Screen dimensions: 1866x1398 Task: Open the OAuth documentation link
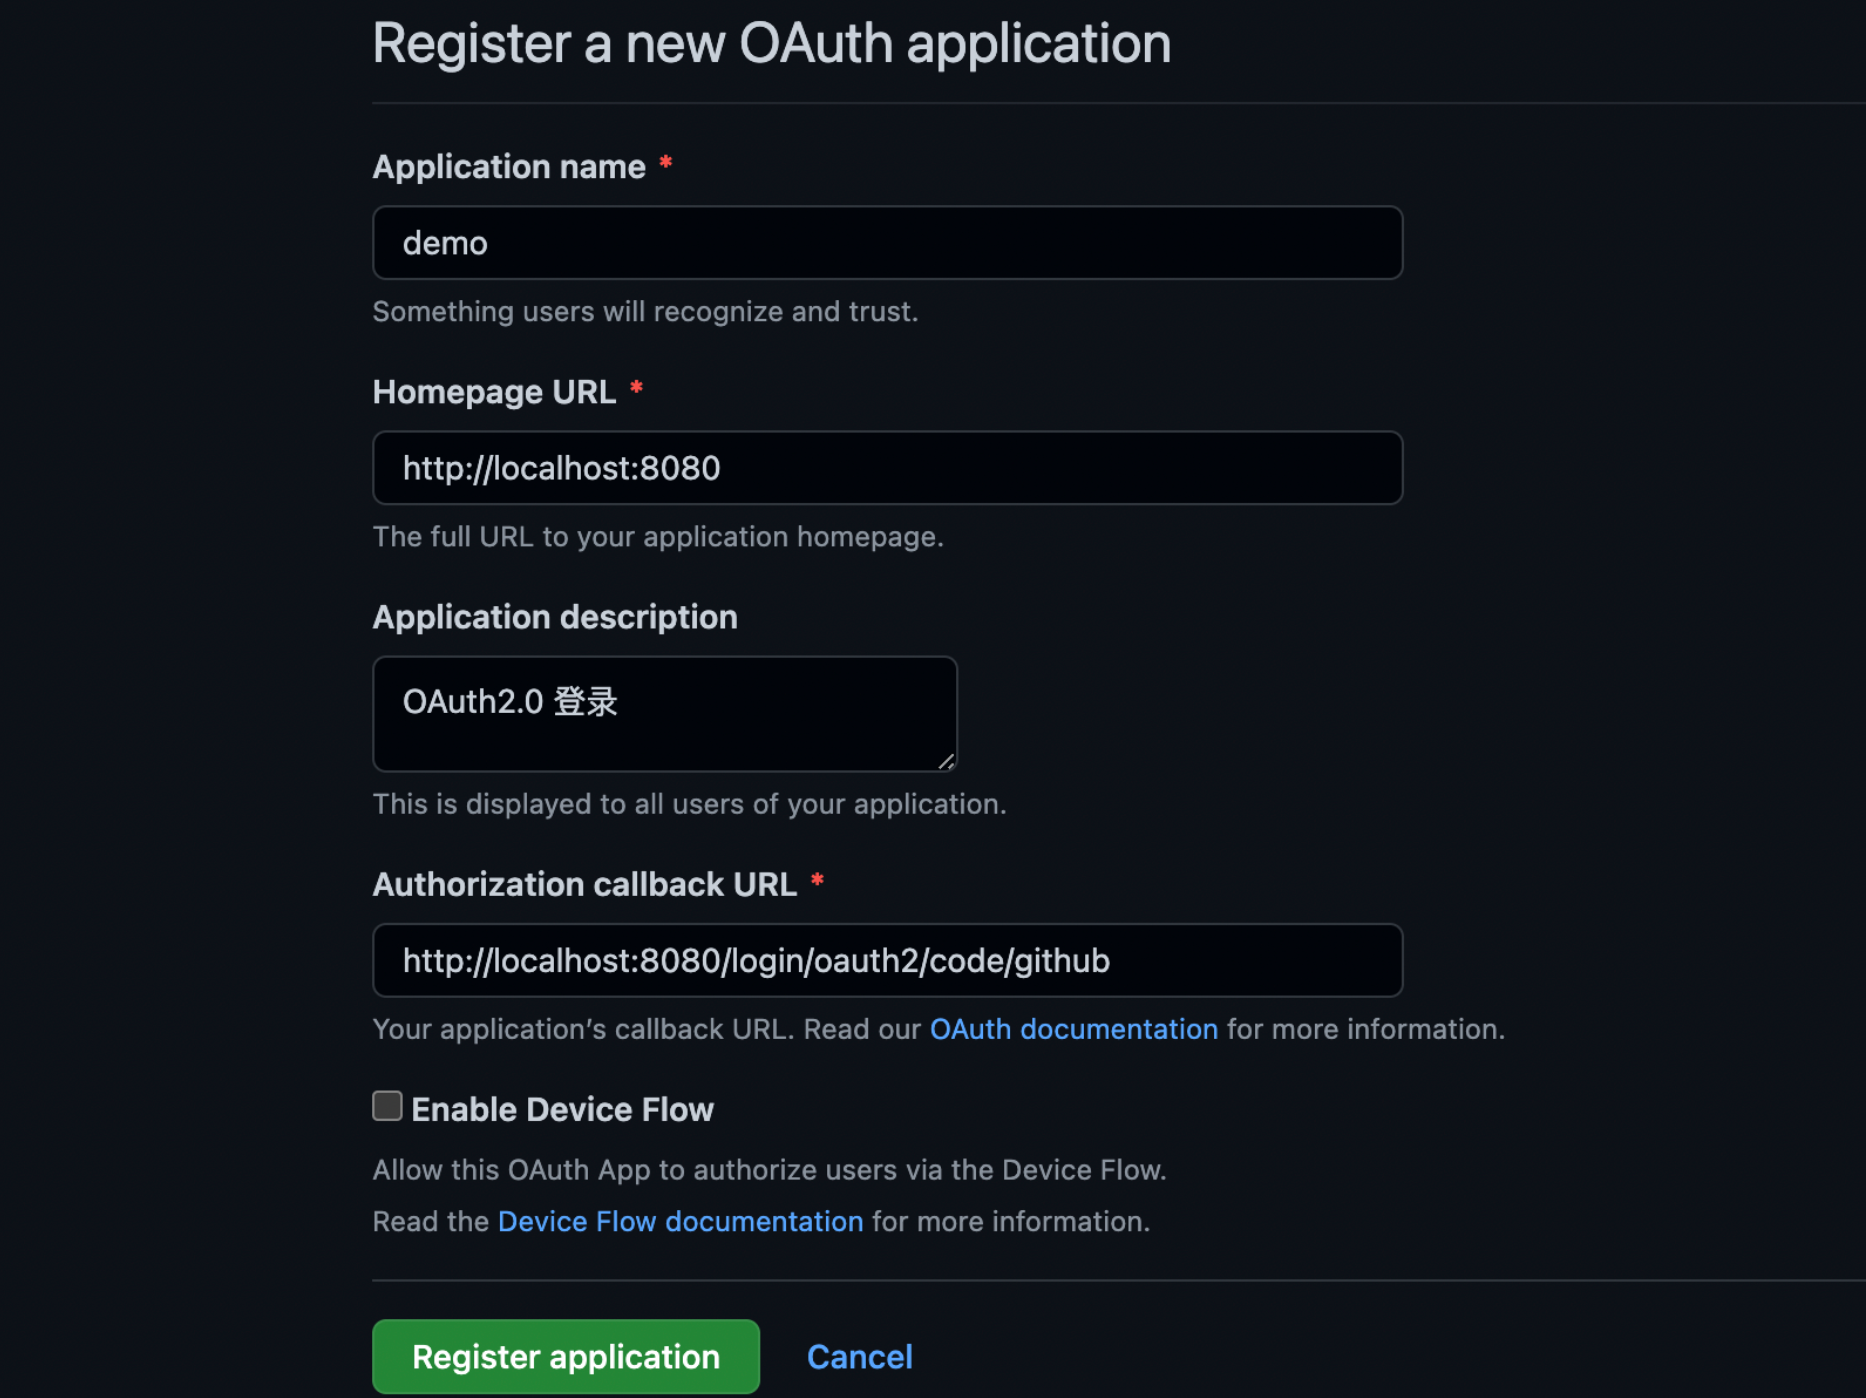point(1073,1029)
